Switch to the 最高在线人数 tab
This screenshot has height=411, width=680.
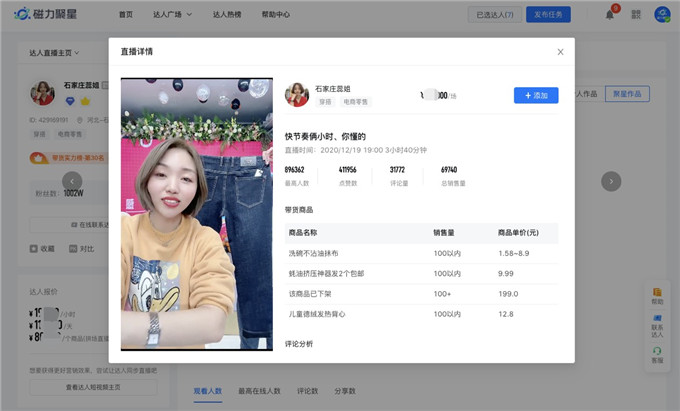coord(259,391)
